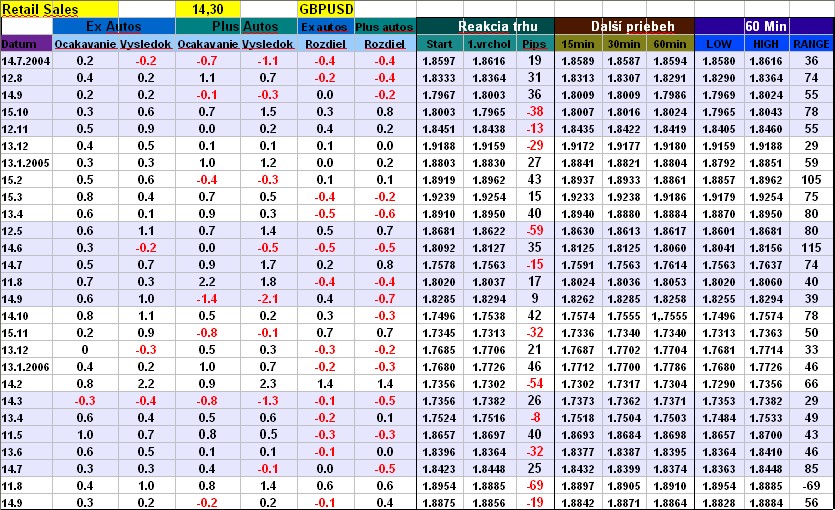Select the red Pips value -54
Screen dimensions: 835x510
[x=535, y=384]
